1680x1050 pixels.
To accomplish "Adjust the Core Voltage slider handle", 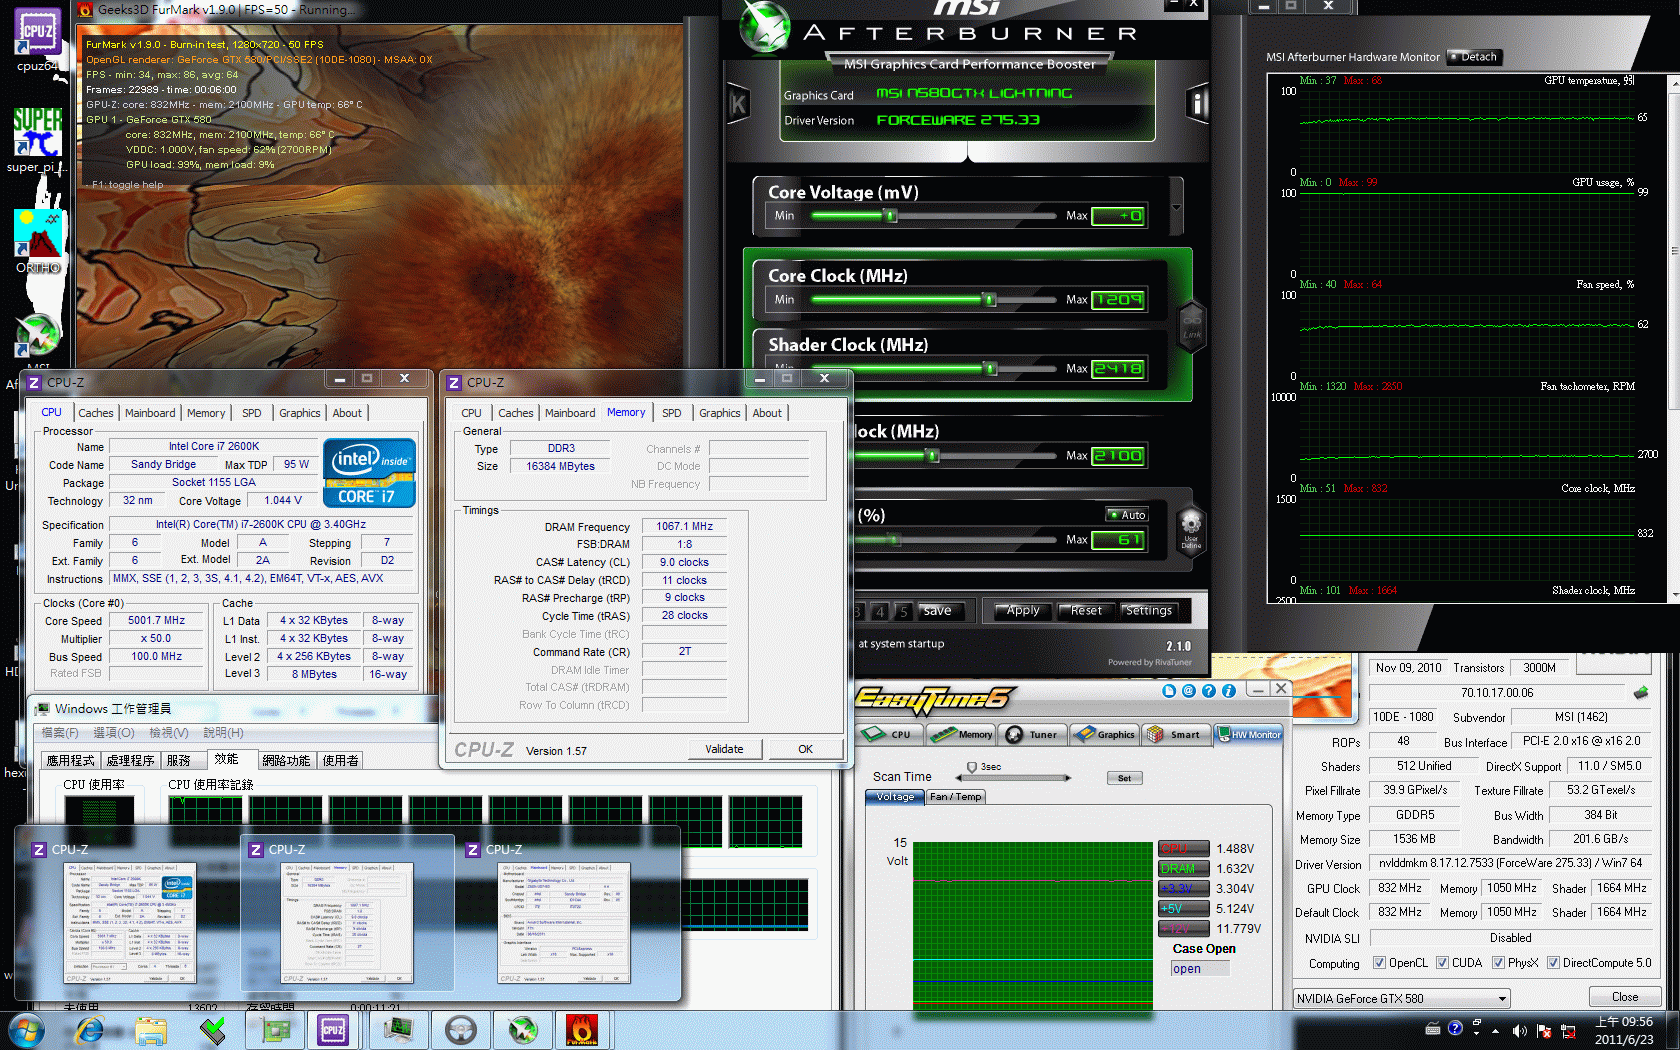I will [890, 215].
